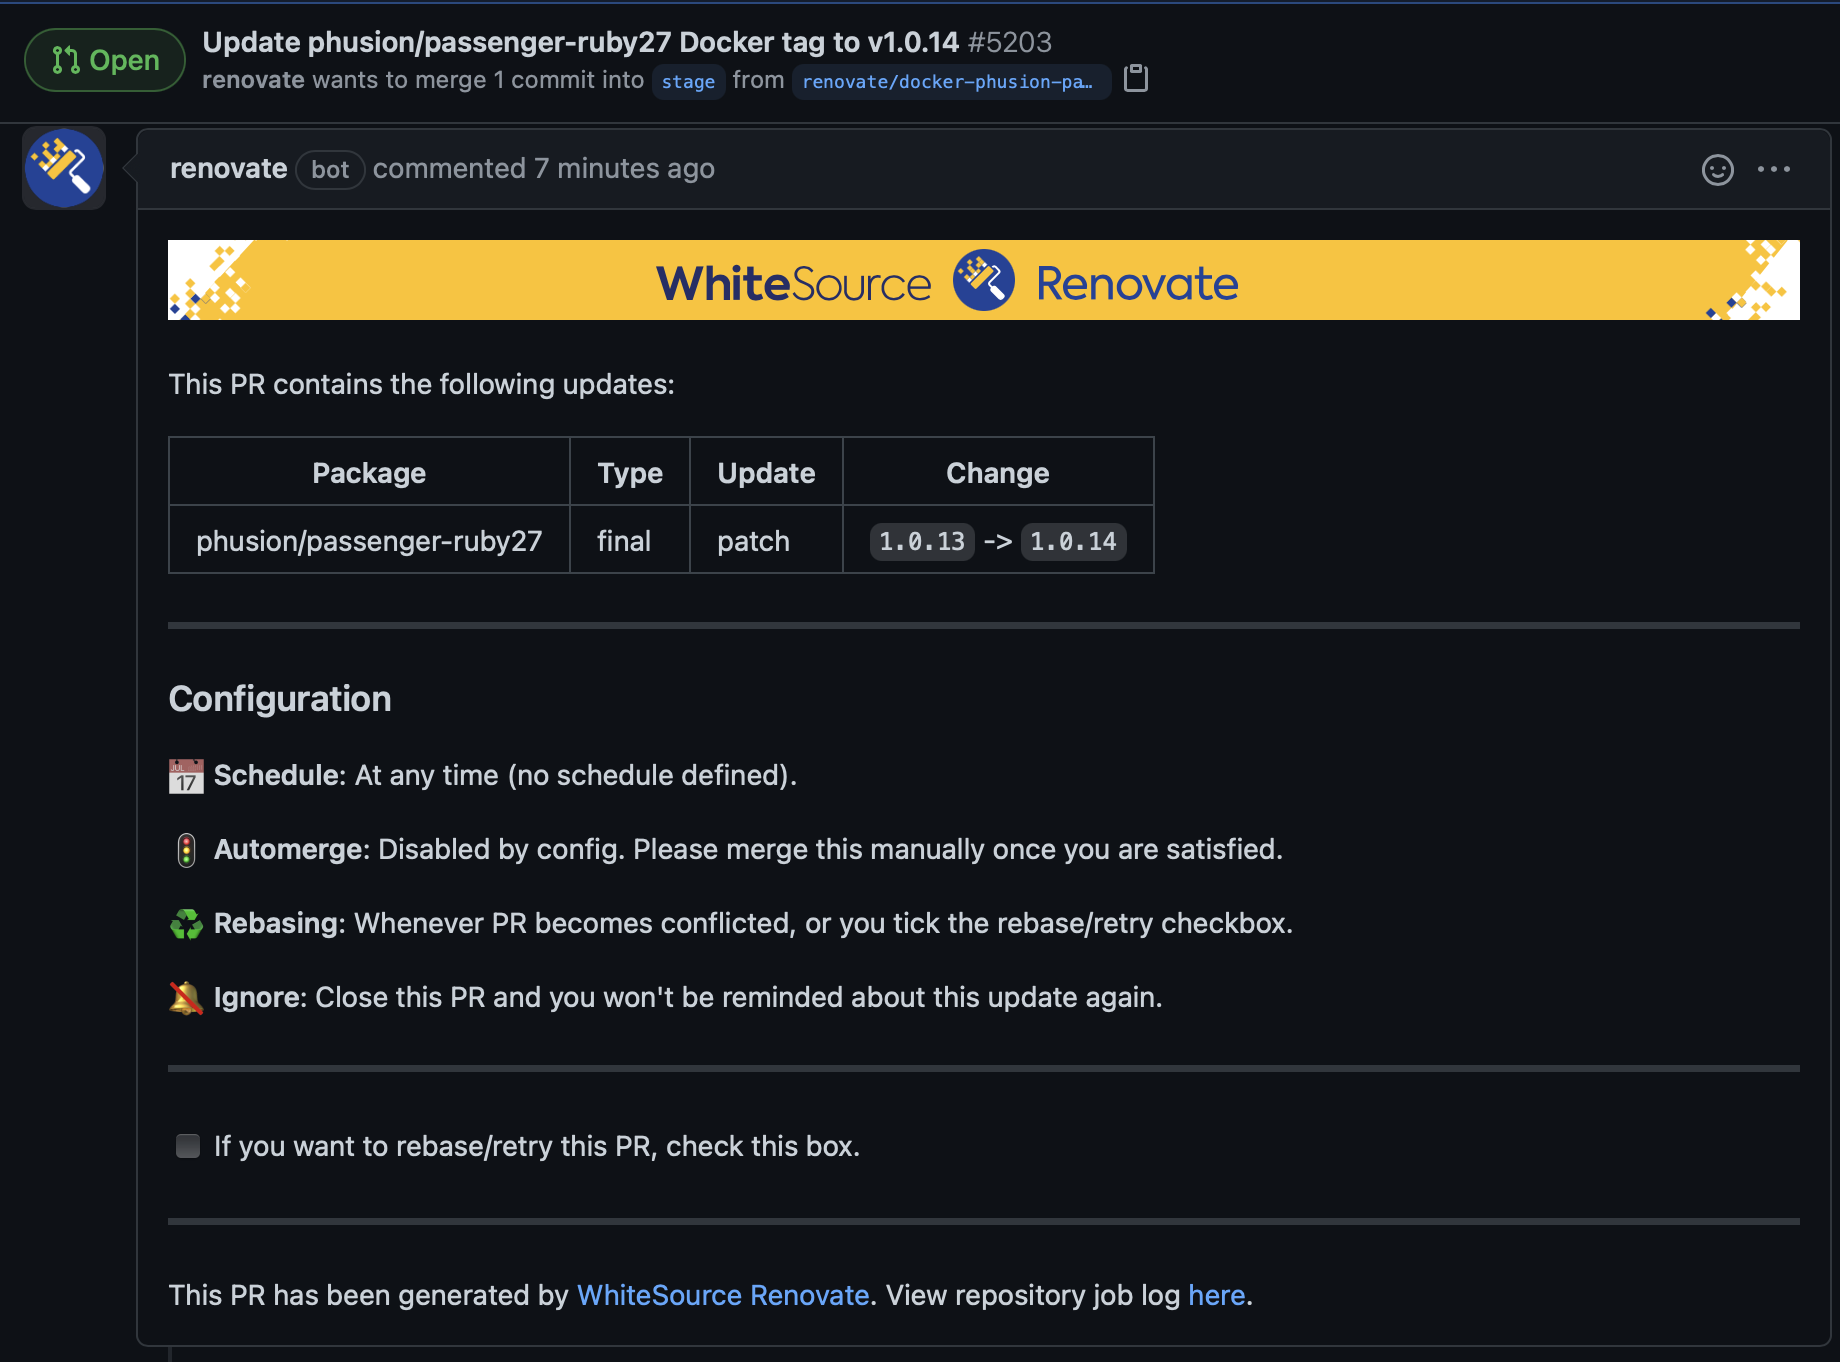The image size is (1840, 1362).
Task: Click the commented 7 minutes ago timestamp
Action: pyautogui.click(x=544, y=168)
